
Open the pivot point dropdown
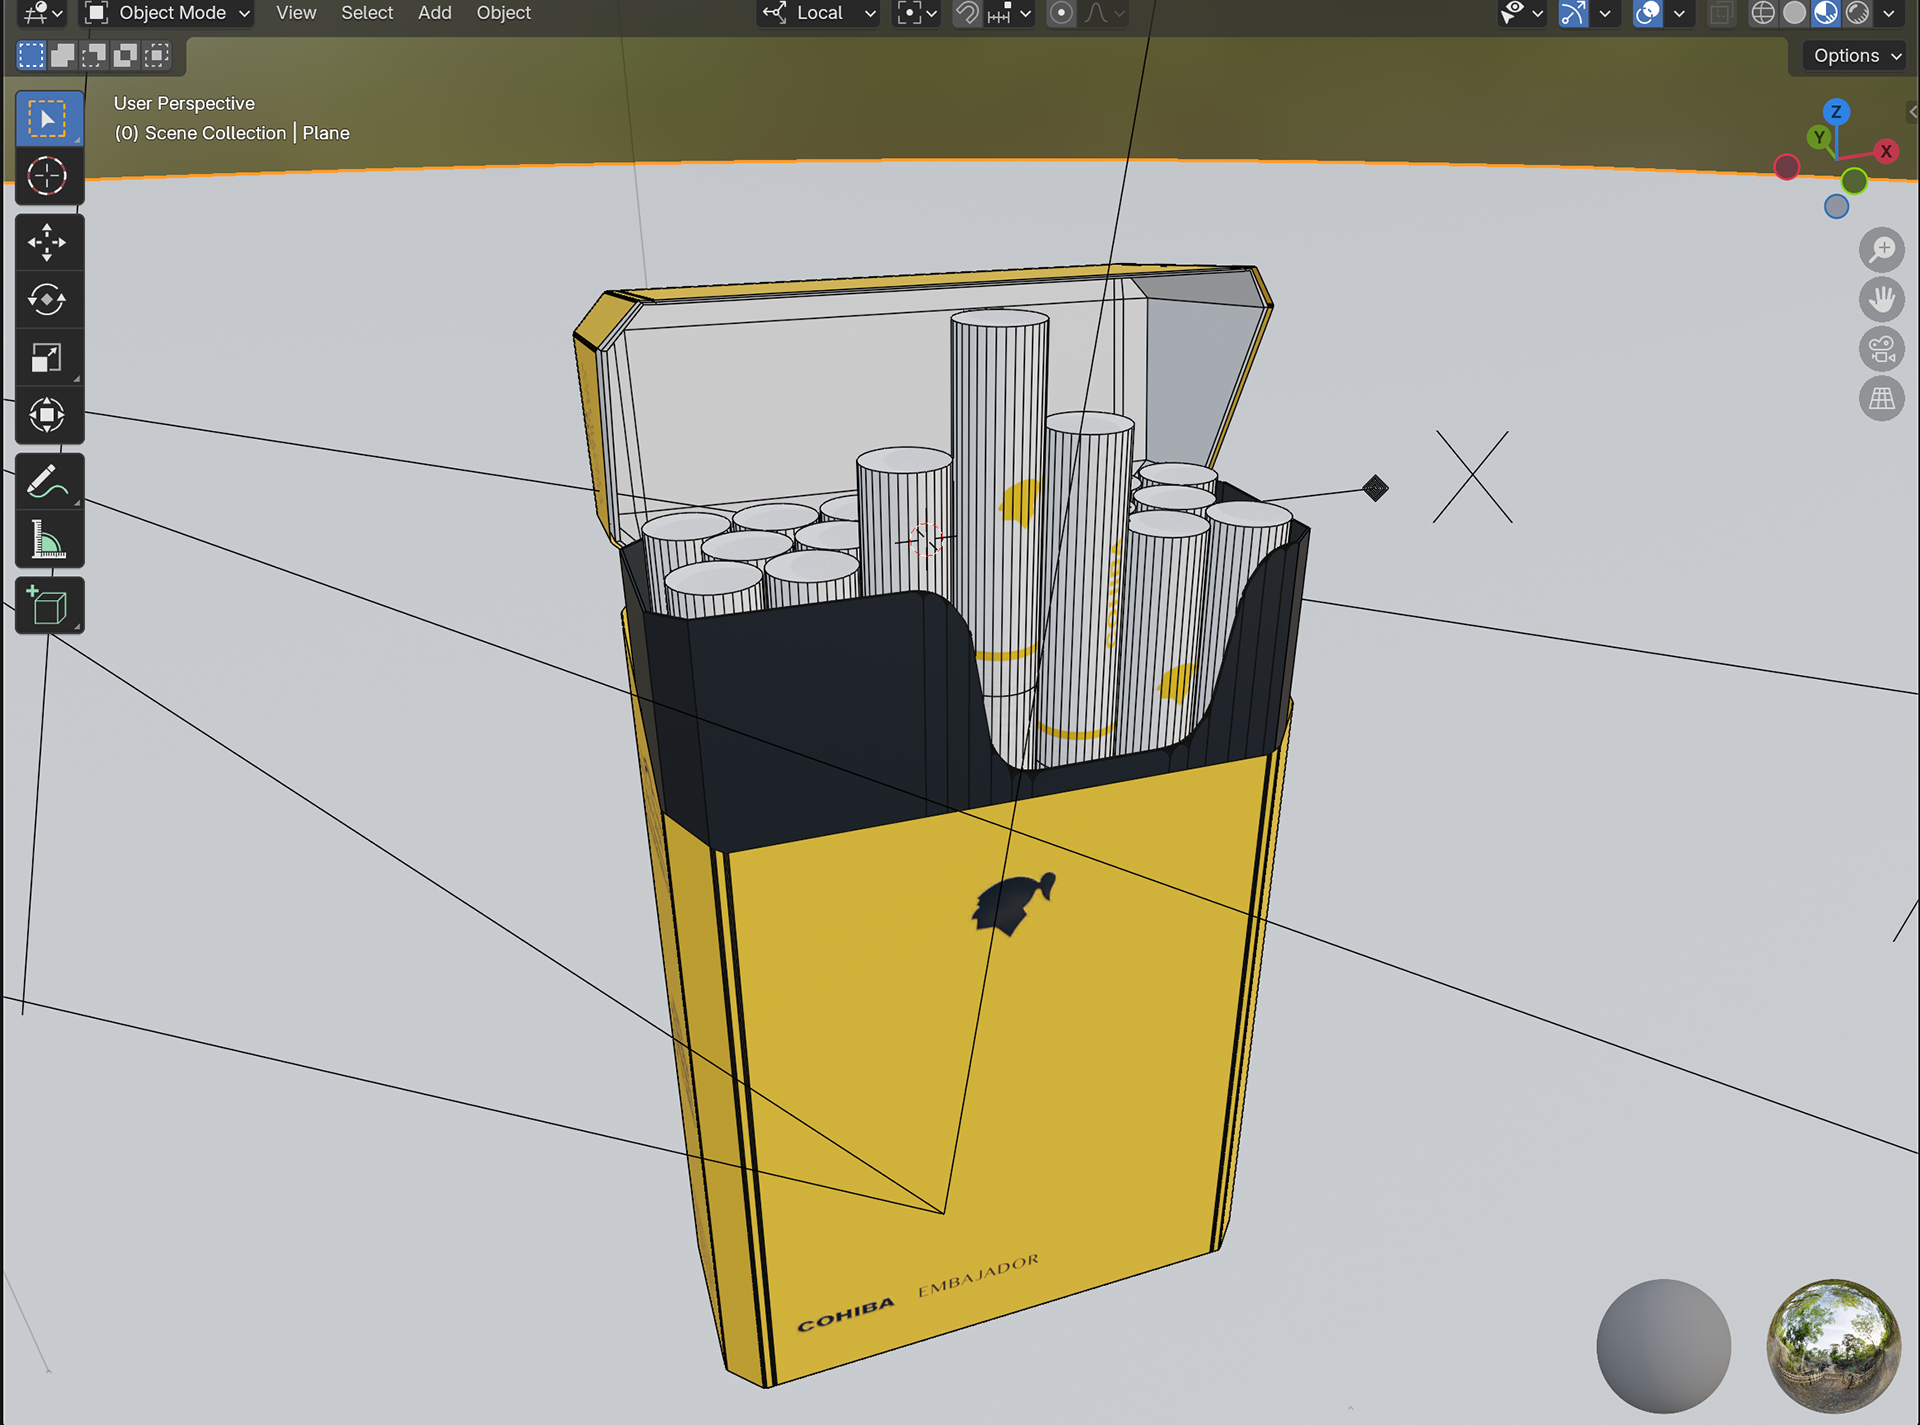[917, 13]
